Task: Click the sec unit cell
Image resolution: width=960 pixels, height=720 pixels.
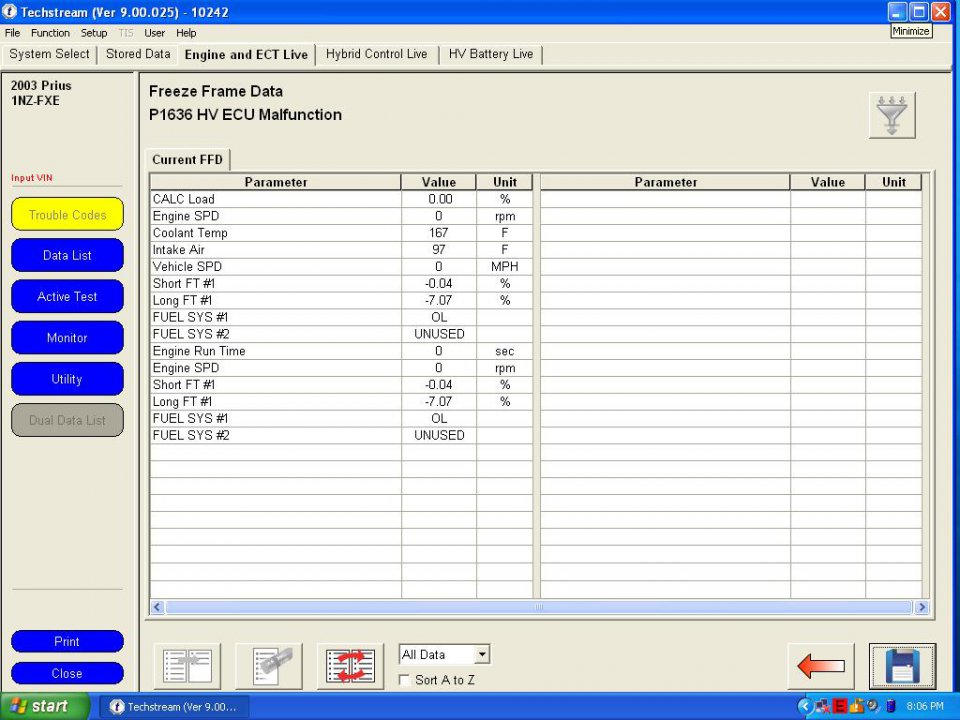Action: click(x=504, y=351)
